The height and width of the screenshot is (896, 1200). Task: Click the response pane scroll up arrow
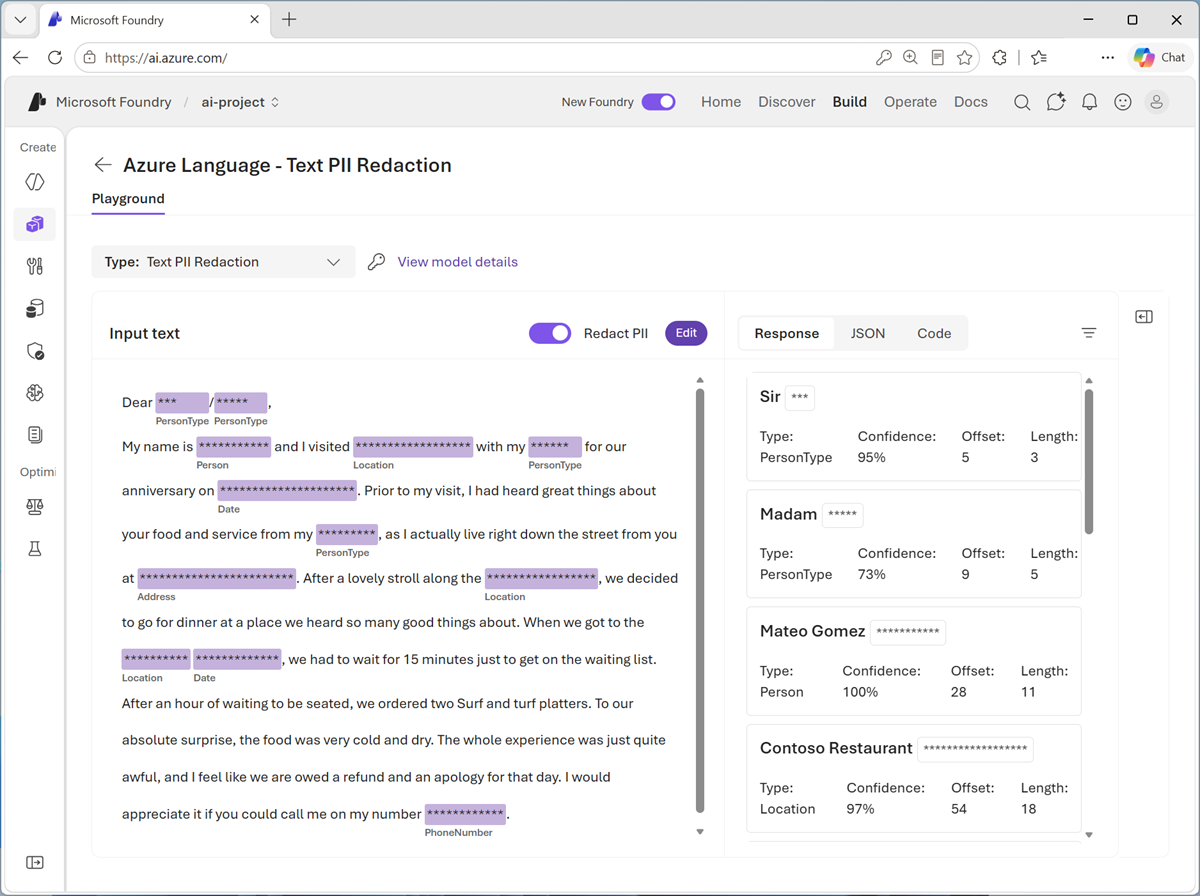1089,381
